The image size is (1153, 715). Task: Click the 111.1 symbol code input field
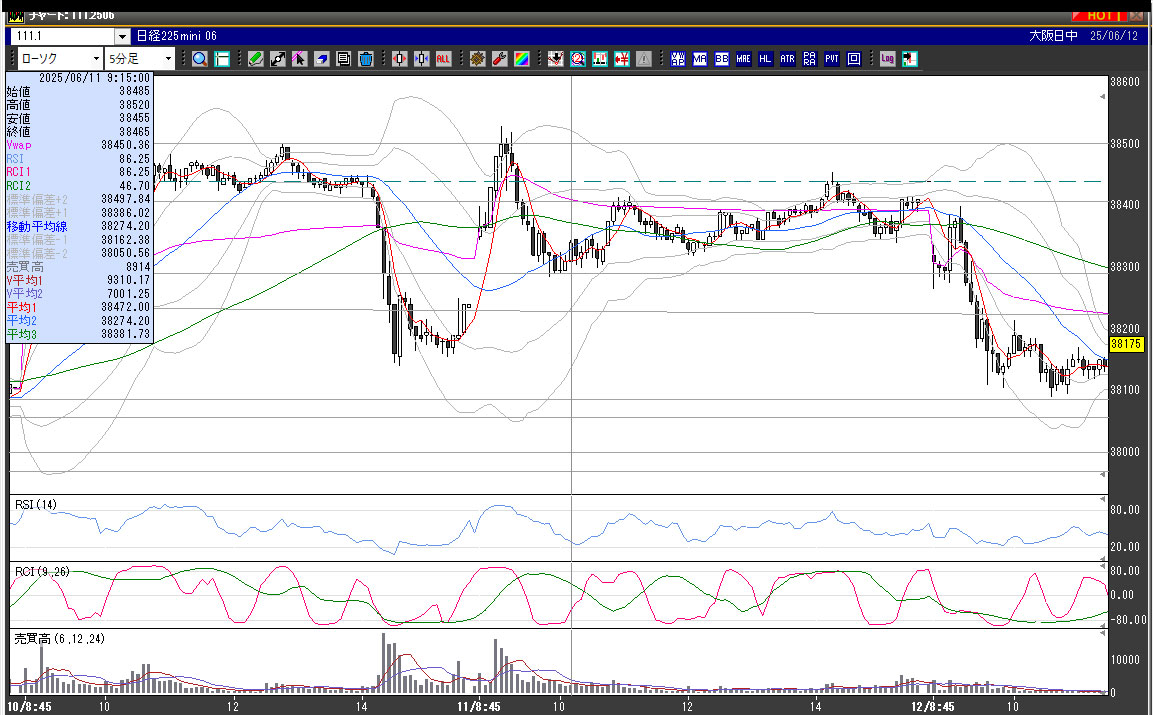tap(63, 36)
